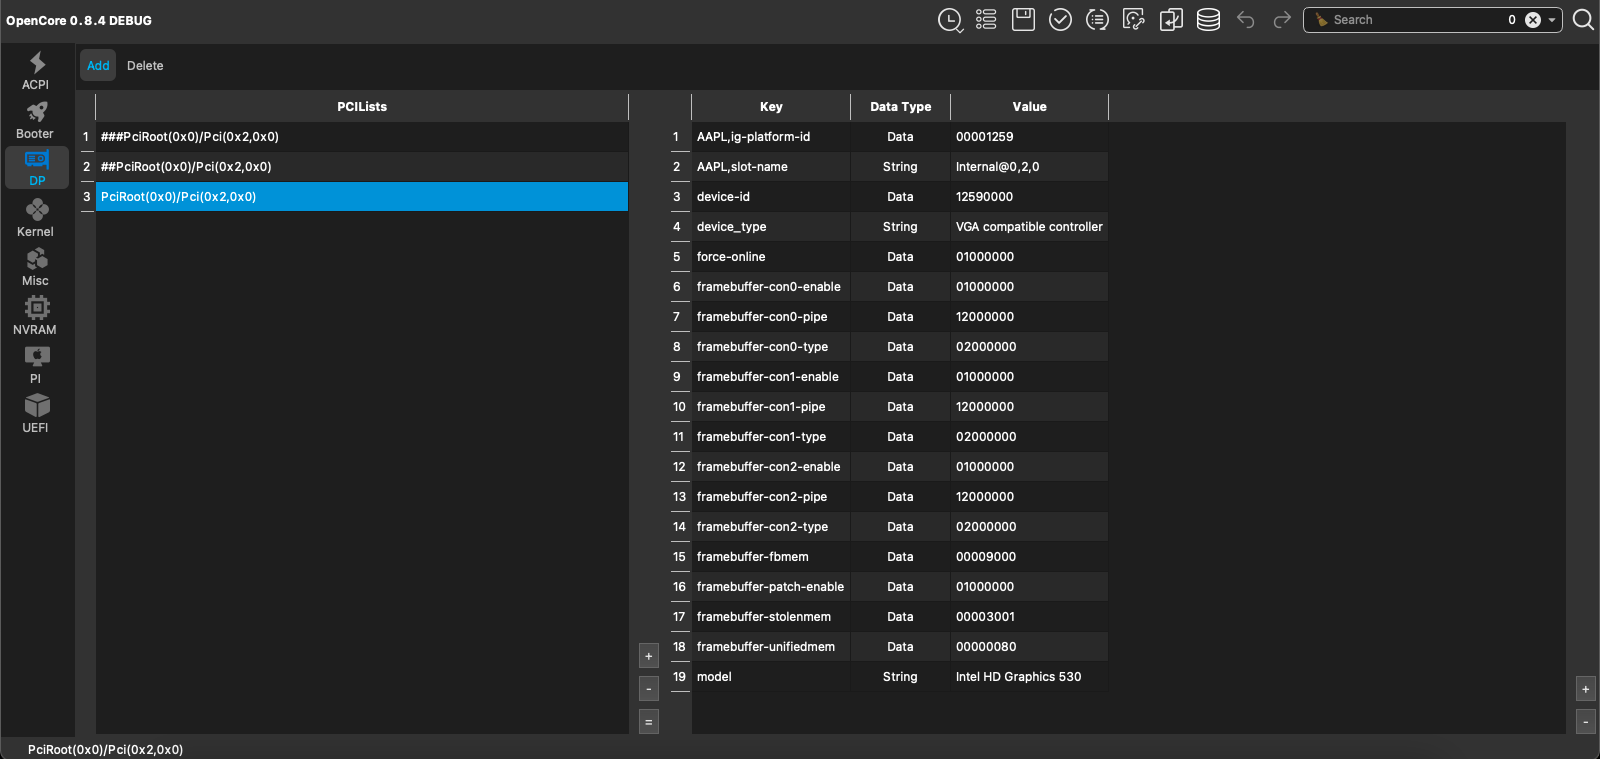The height and width of the screenshot is (759, 1600).
Task: Click the magnifying glass search icon
Action: tap(1583, 20)
